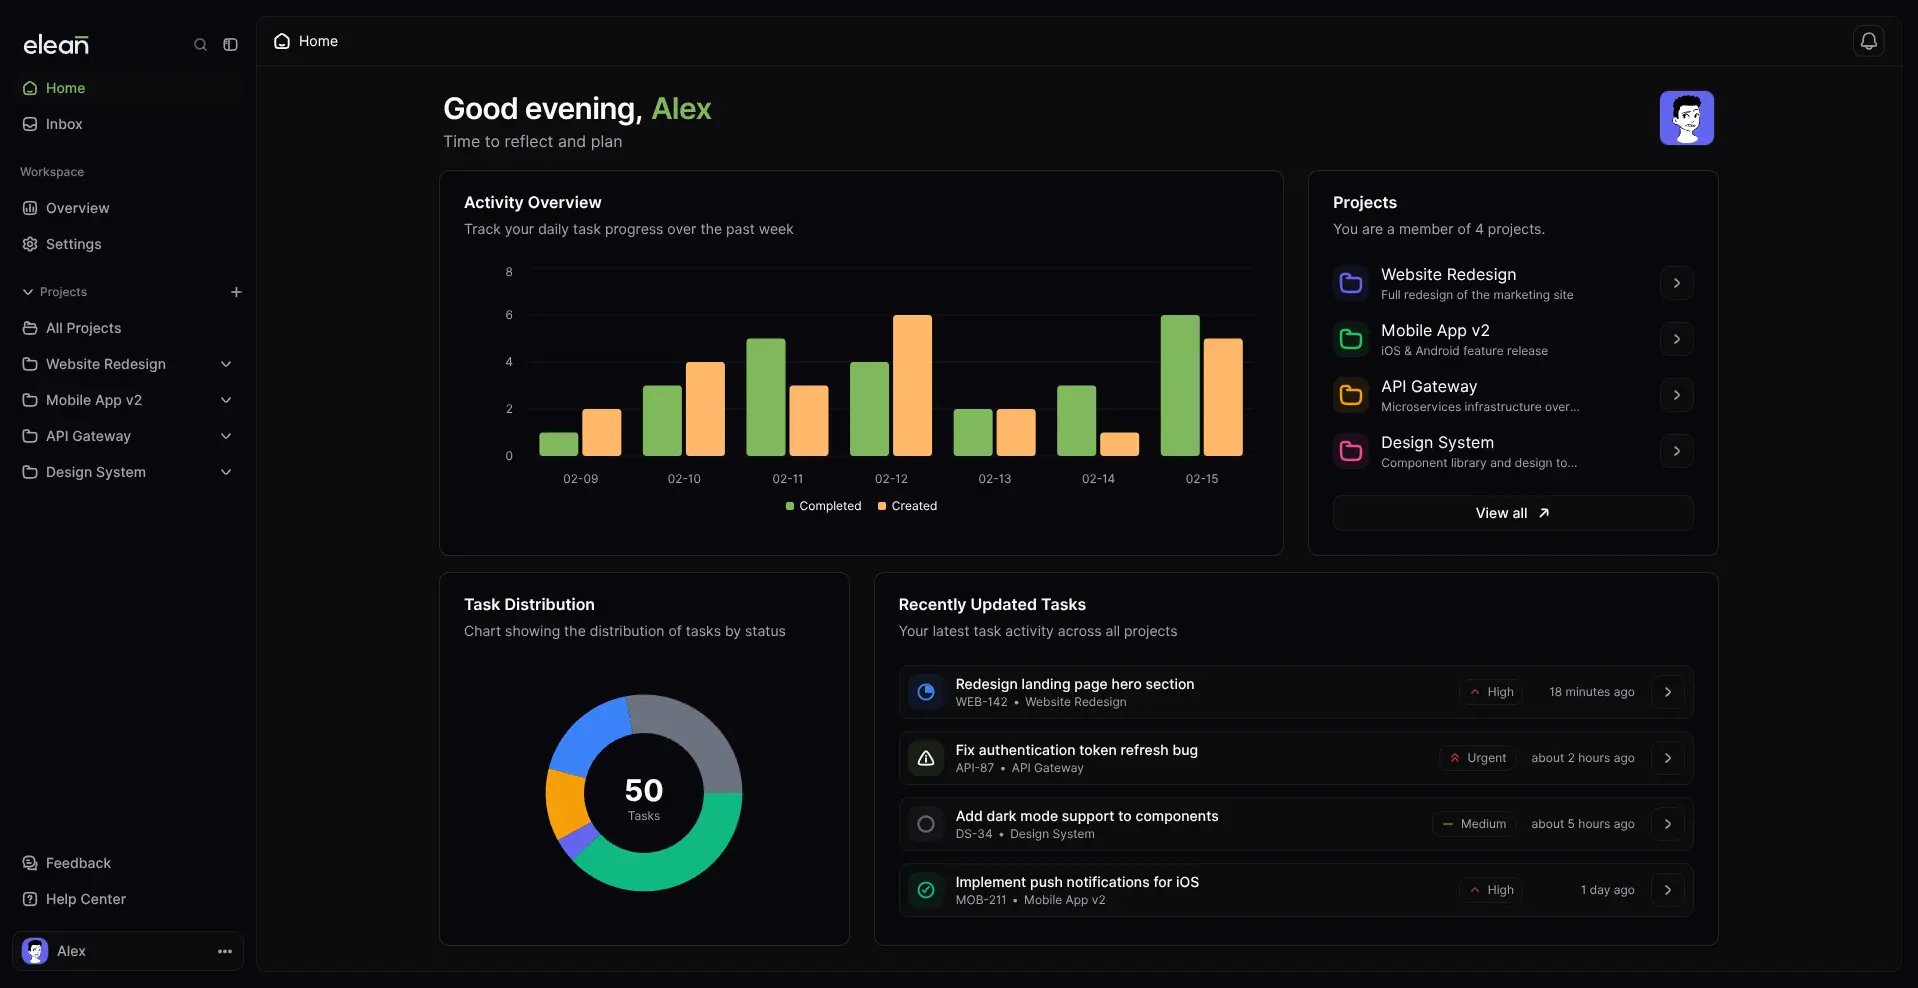Open the Inbox from sidebar
The image size is (1918, 988).
(x=62, y=124)
